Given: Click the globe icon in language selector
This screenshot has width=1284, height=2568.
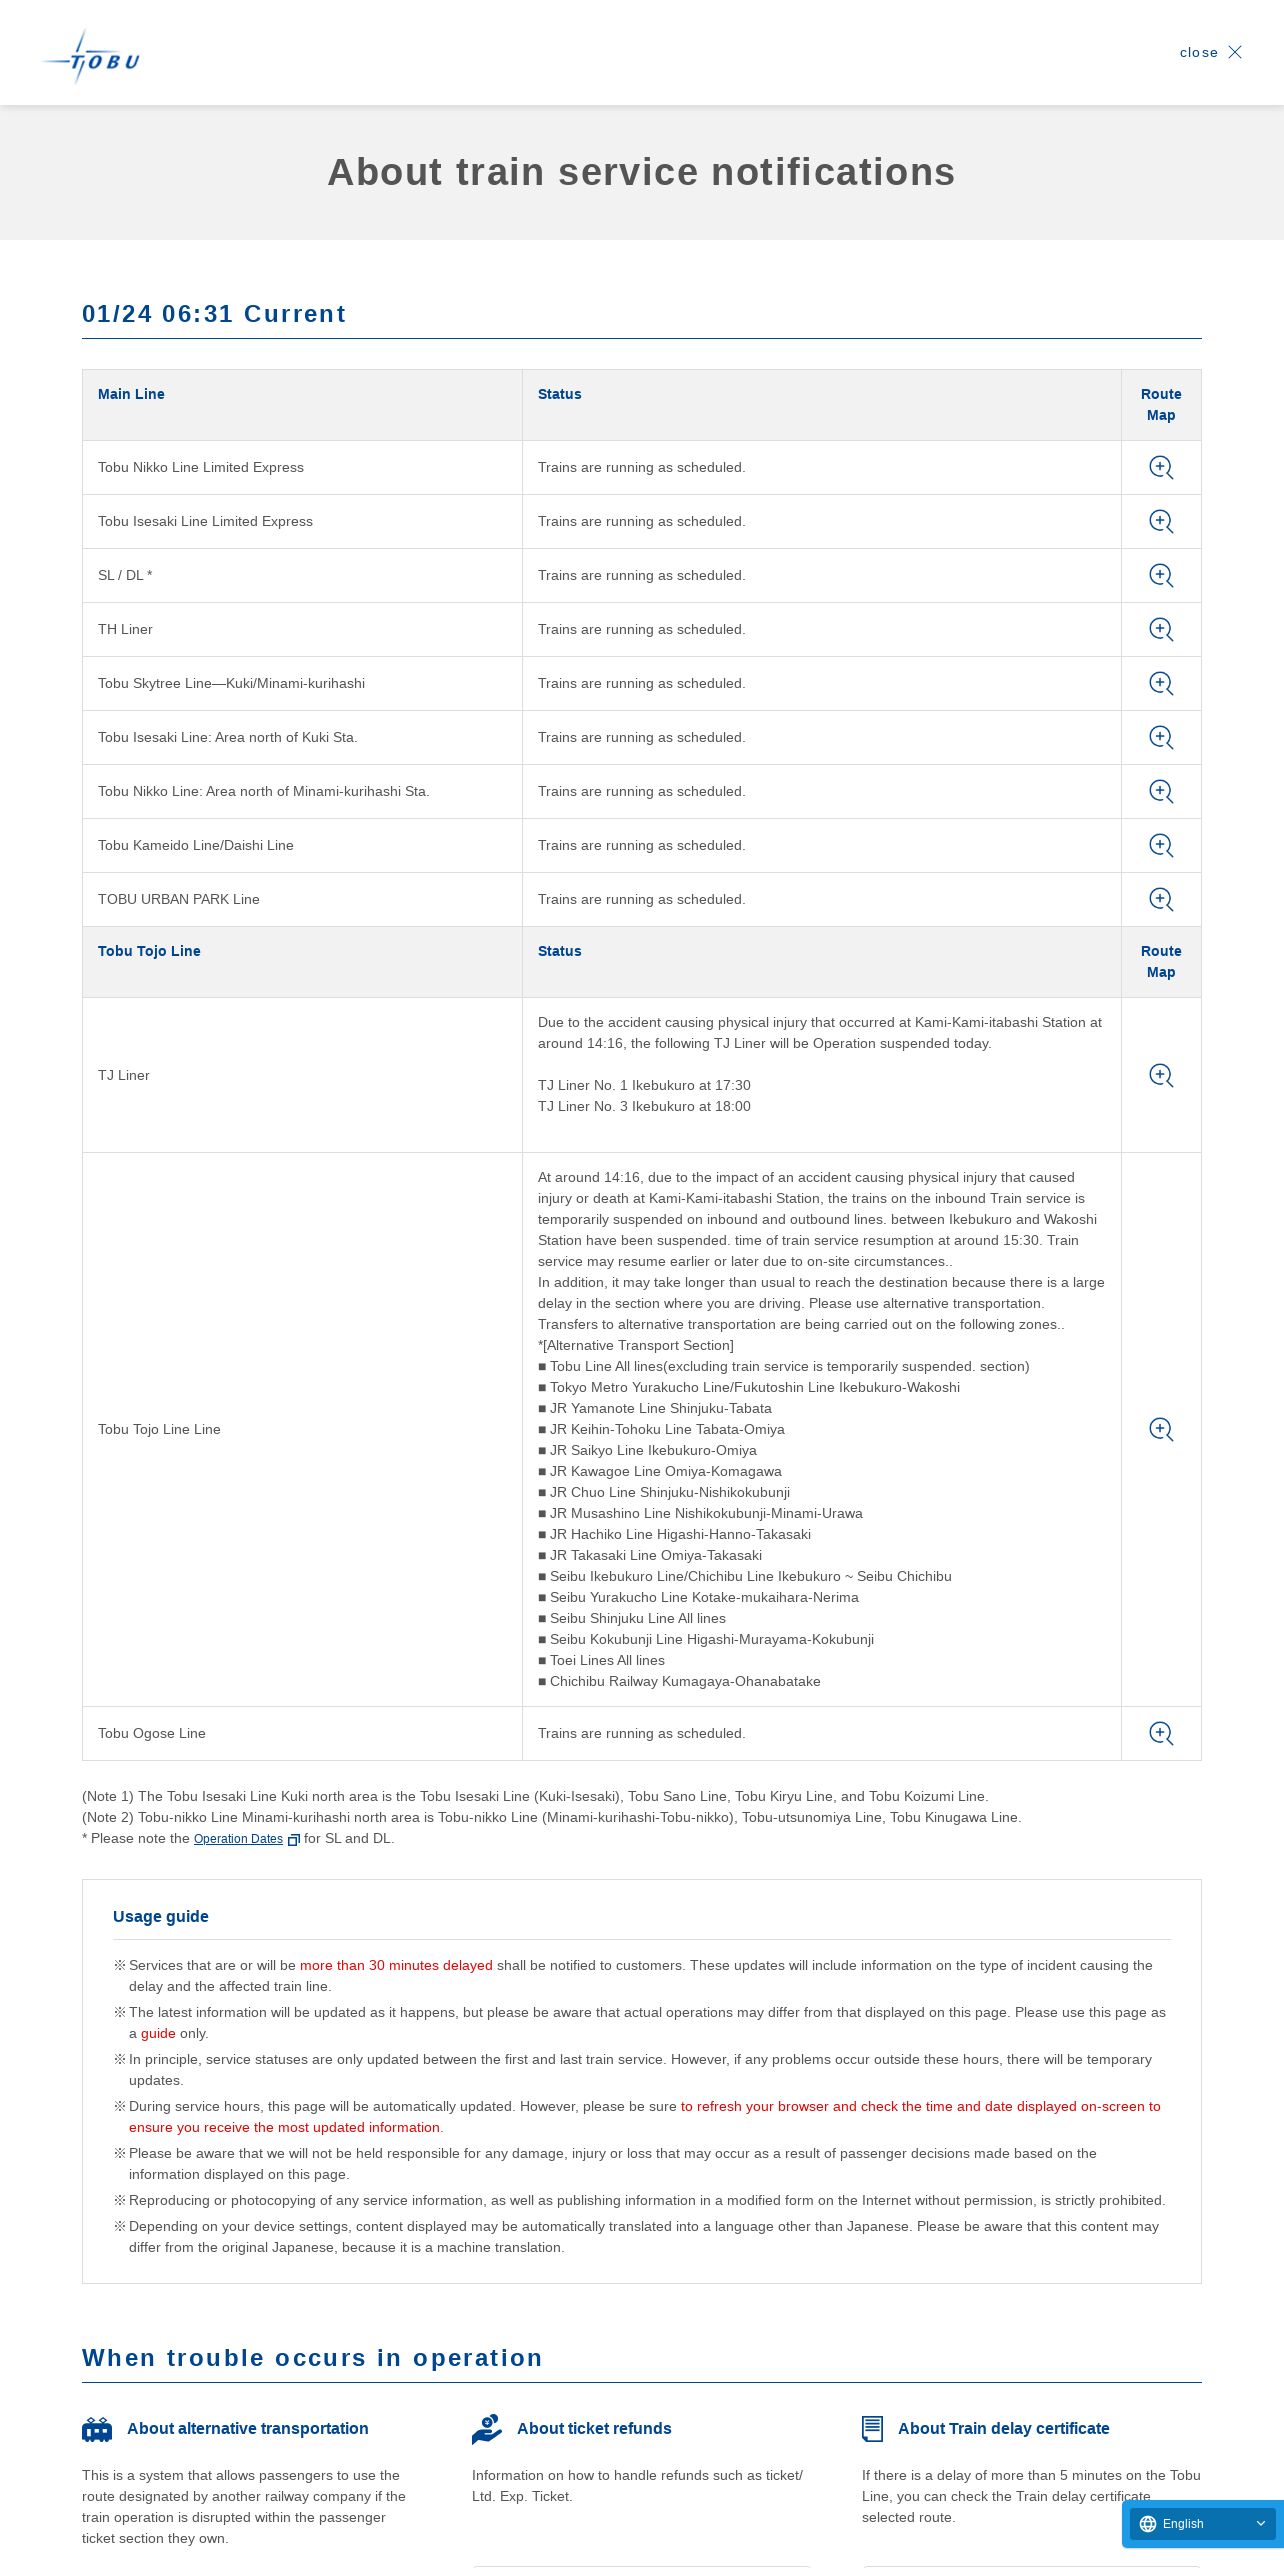Looking at the screenshot, I should (x=1148, y=2524).
